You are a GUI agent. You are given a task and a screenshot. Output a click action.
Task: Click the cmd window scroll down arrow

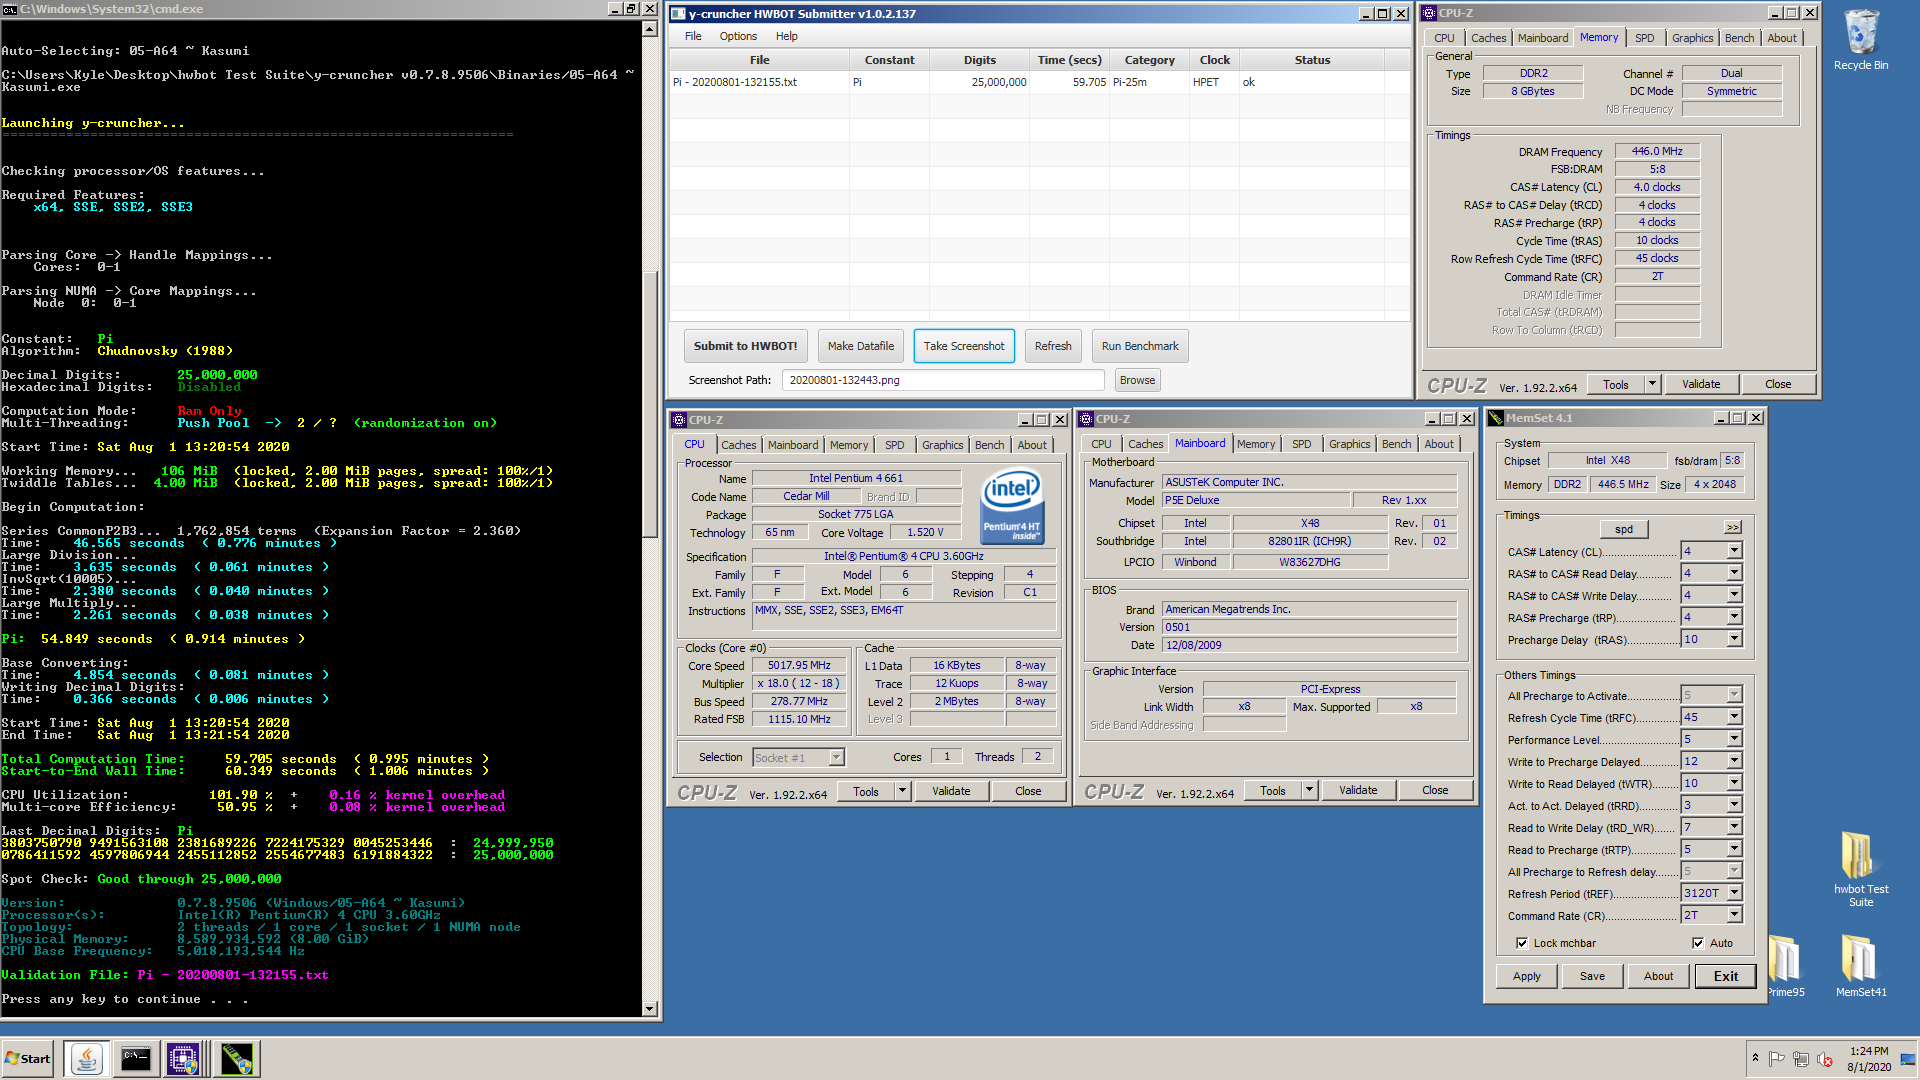click(650, 1009)
